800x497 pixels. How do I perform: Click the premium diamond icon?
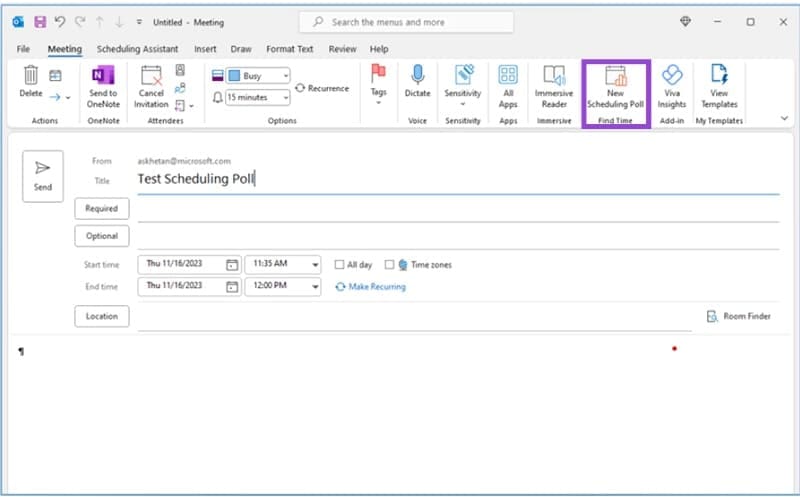tap(685, 21)
